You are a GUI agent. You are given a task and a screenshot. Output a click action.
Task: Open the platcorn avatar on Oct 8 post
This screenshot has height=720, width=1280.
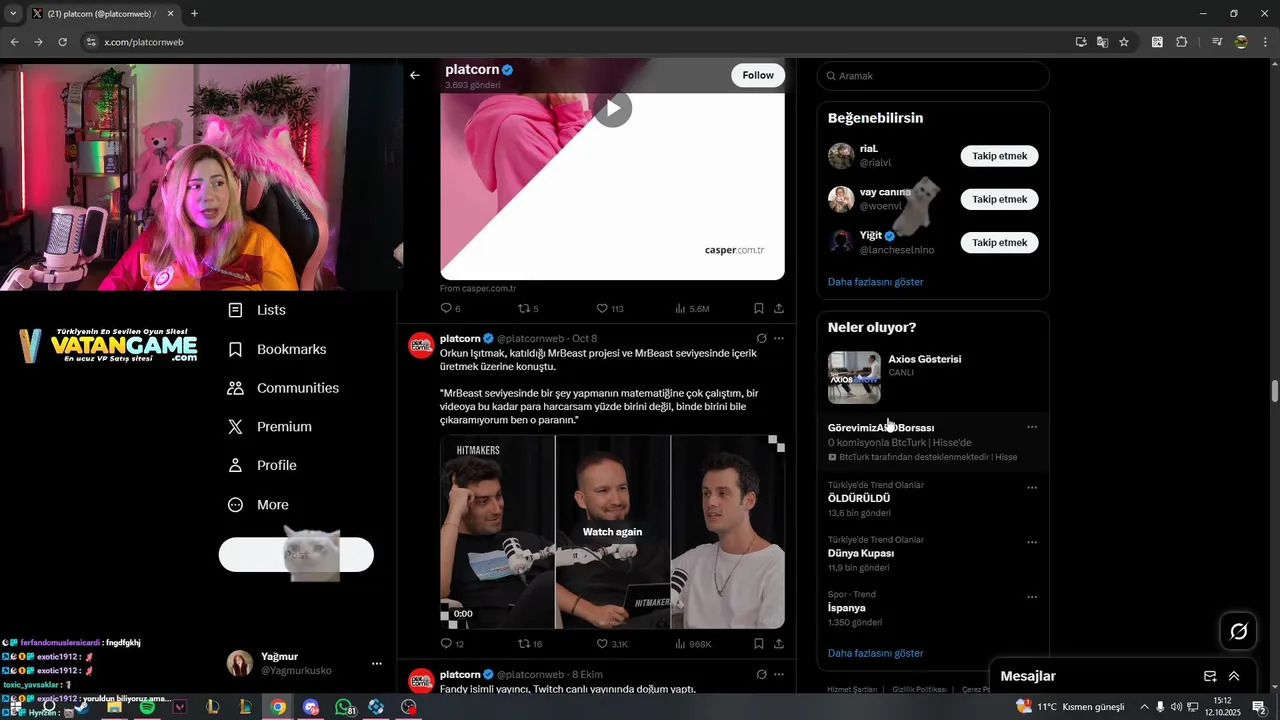421,346
